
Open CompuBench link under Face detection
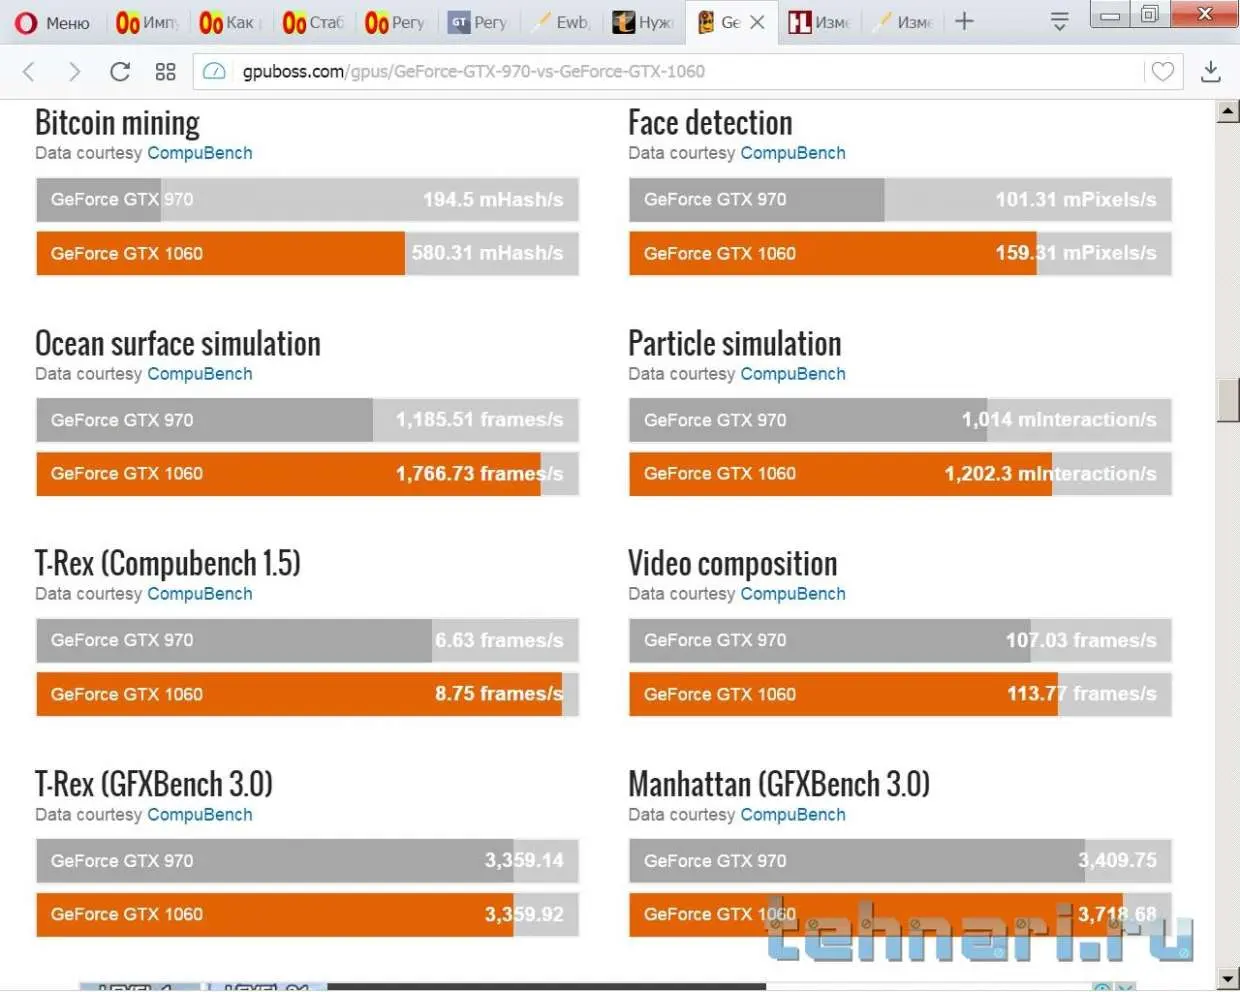pos(793,153)
